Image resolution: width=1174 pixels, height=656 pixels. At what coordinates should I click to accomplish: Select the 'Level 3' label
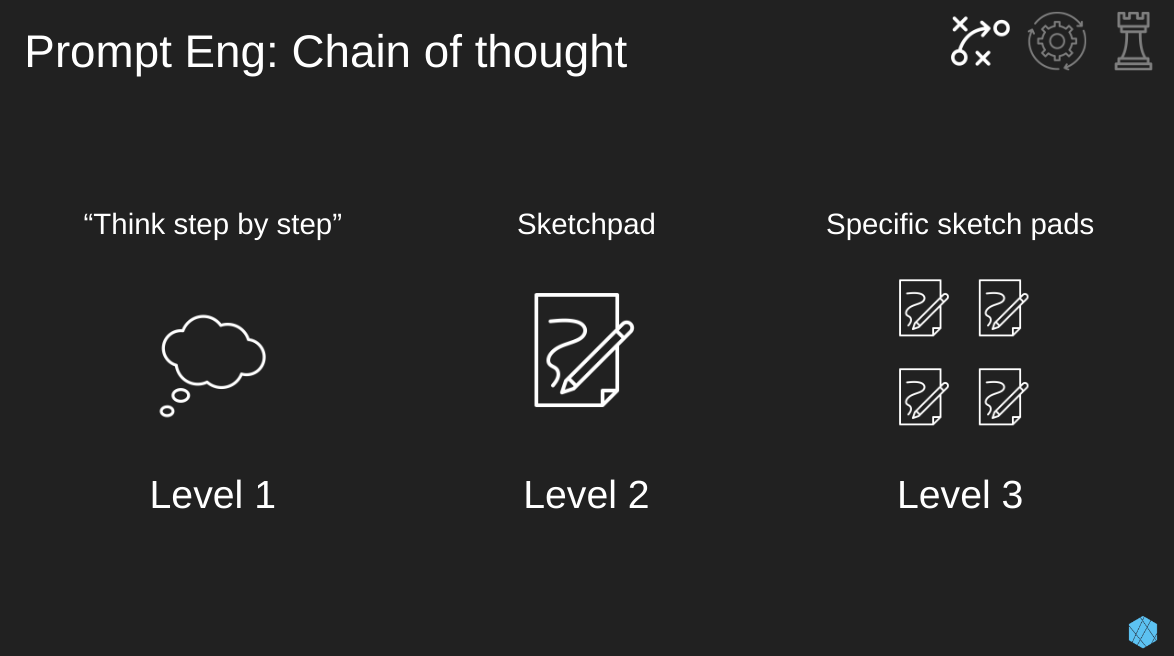pyautogui.click(x=960, y=495)
